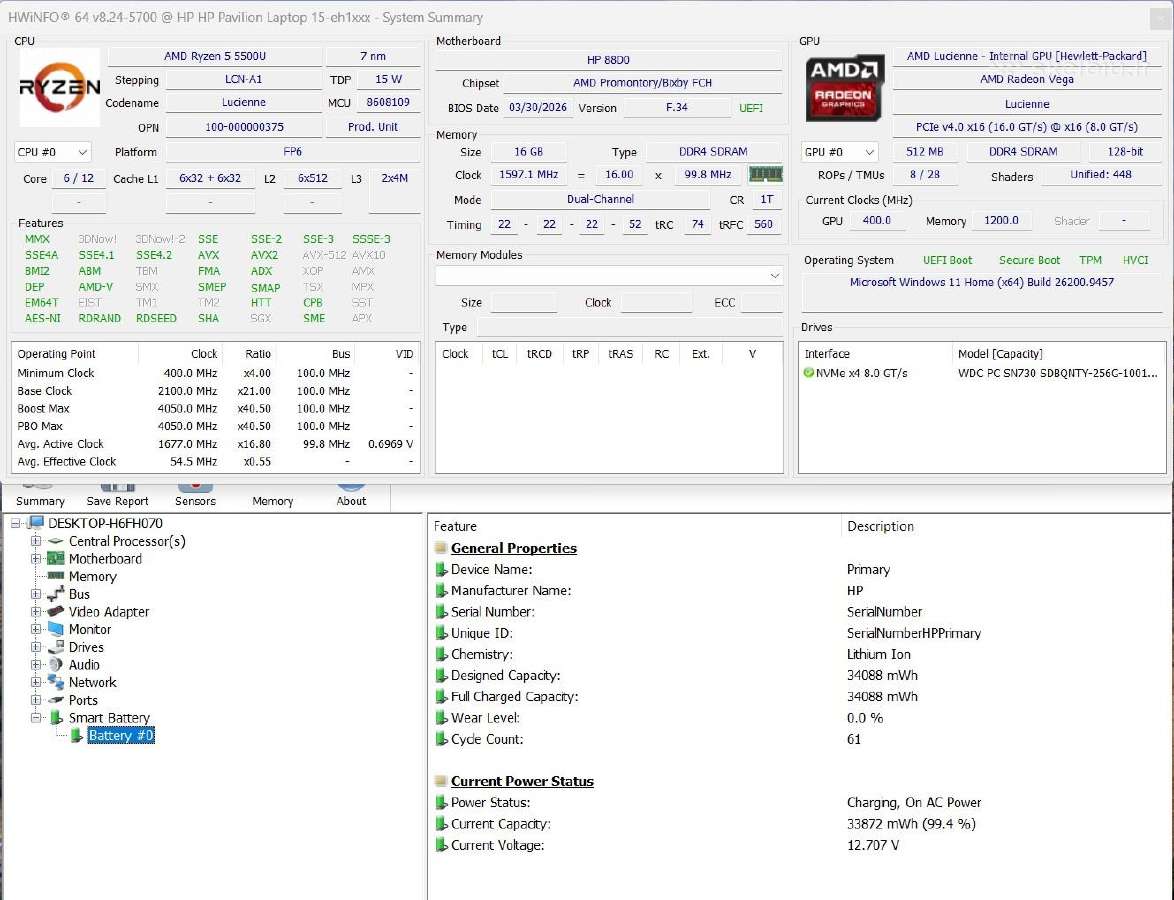
Task: Click Save Report in toolbar
Action: pyautogui.click(x=118, y=496)
